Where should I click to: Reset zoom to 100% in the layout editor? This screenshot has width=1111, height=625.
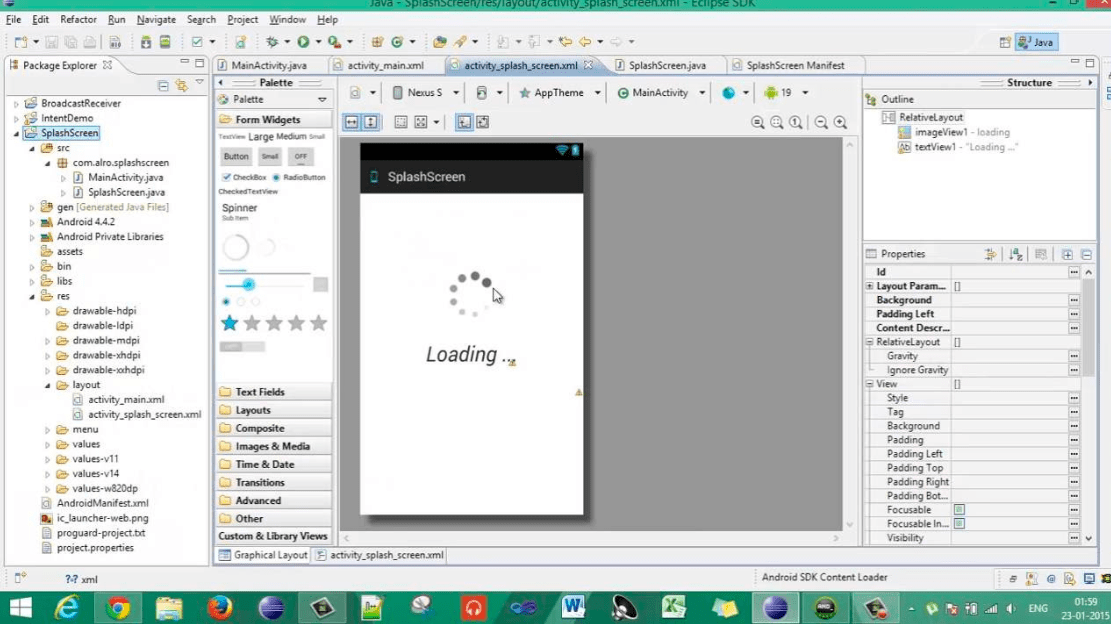794,121
